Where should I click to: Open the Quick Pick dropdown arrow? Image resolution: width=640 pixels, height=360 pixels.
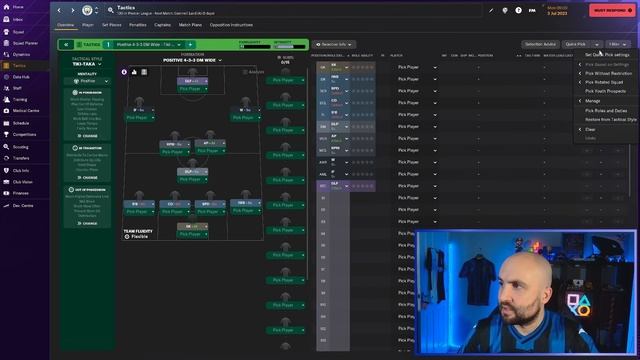click(x=597, y=44)
